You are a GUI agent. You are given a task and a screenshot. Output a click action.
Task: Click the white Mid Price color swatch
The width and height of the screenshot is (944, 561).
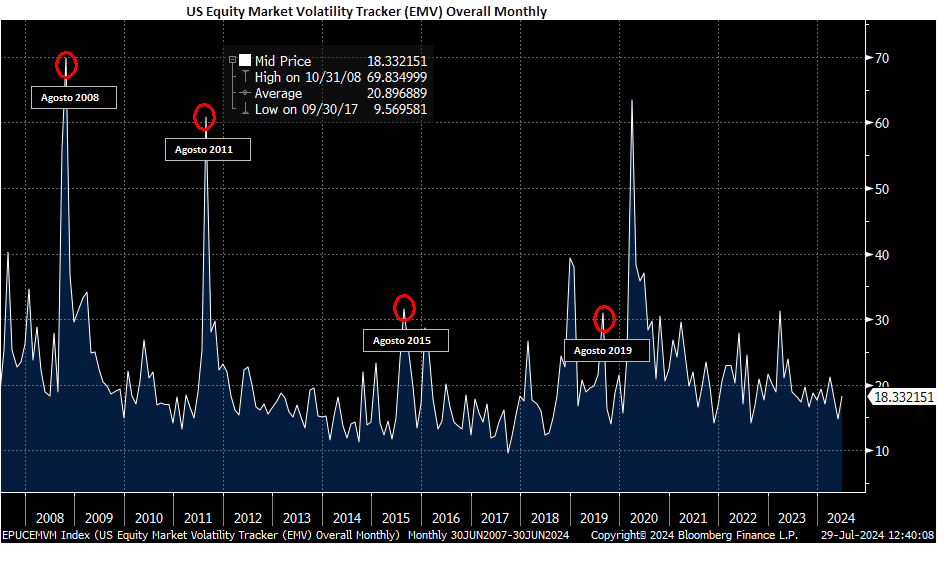coord(245,60)
